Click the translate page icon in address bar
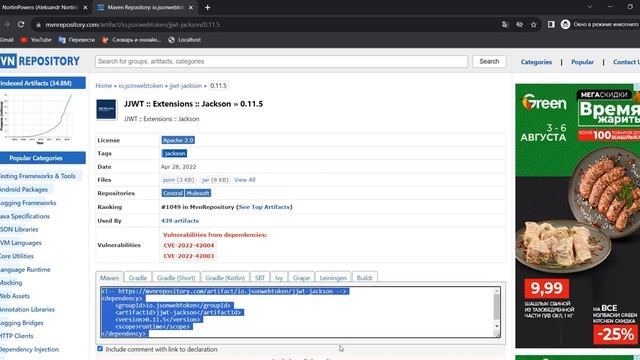Image resolution: width=640 pixels, height=360 pixels. coord(505,24)
